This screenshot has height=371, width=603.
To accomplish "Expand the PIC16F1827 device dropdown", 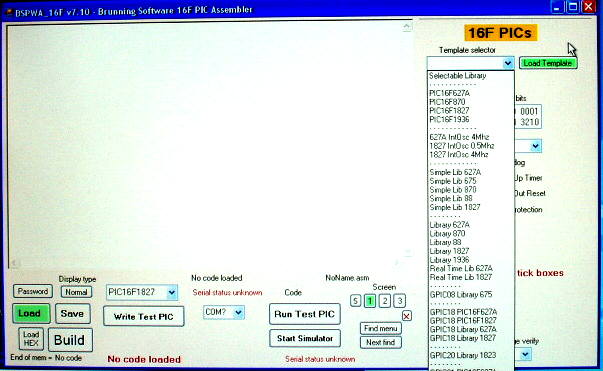I will [172, 293].
